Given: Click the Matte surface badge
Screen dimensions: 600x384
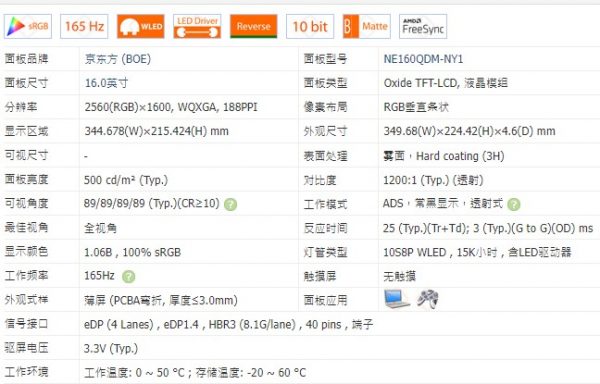Looking at the screenshot, I should (x=367, y=26).
